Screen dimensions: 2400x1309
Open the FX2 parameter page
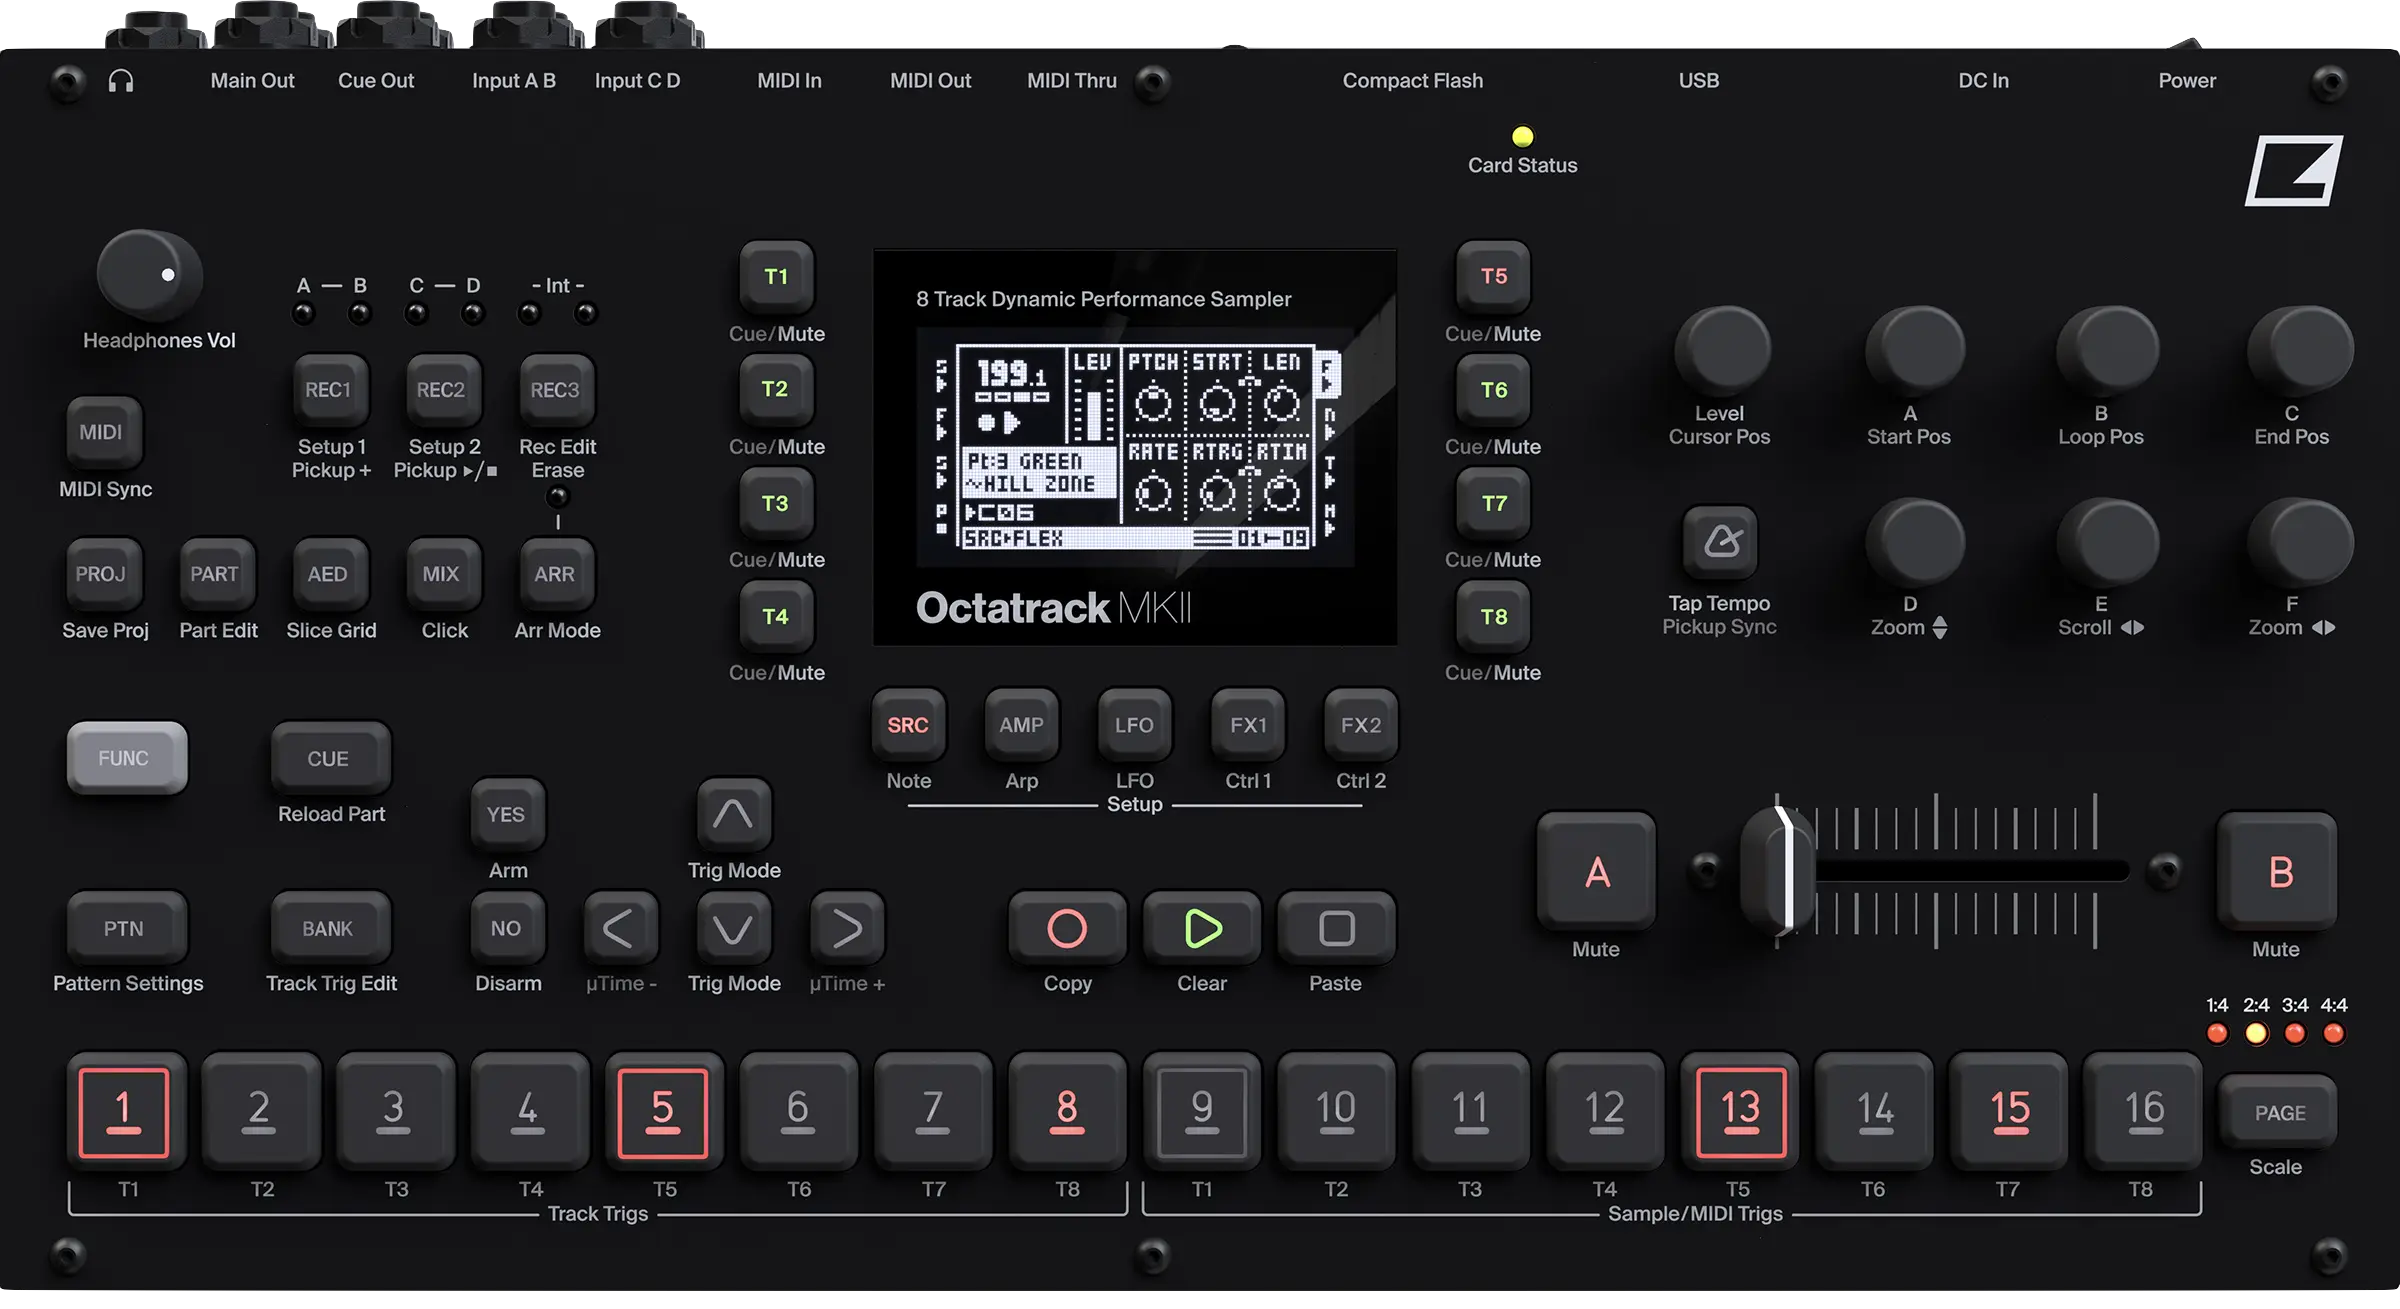point(1361,725)
